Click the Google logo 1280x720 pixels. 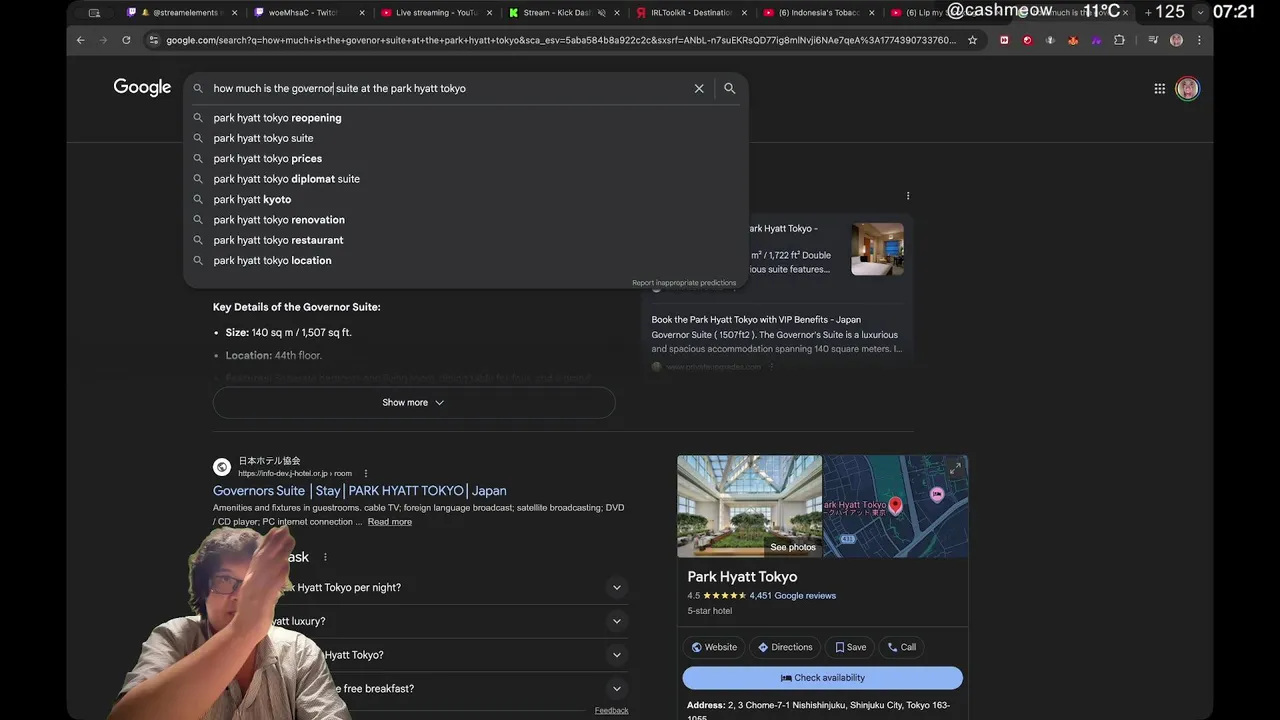point(142,88)
